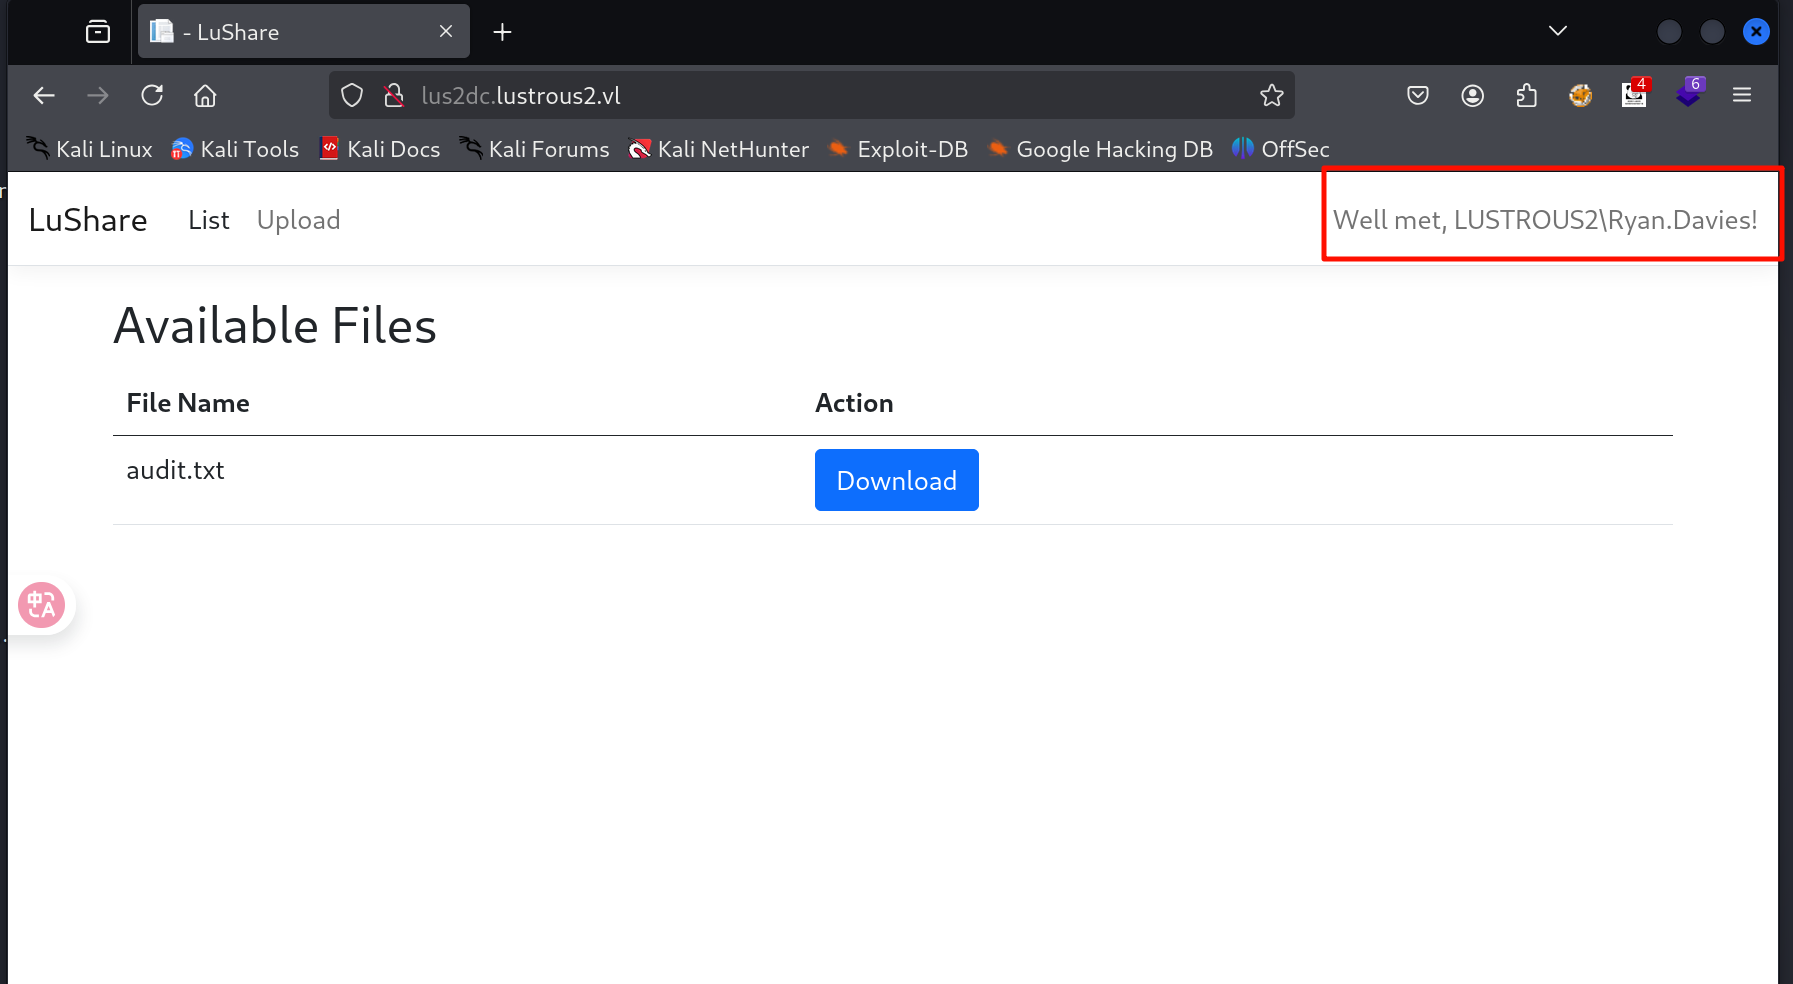Viewport: 1793px width, 984px height.
Task: Click the insecure connection padlock icon
Action: 394,95
